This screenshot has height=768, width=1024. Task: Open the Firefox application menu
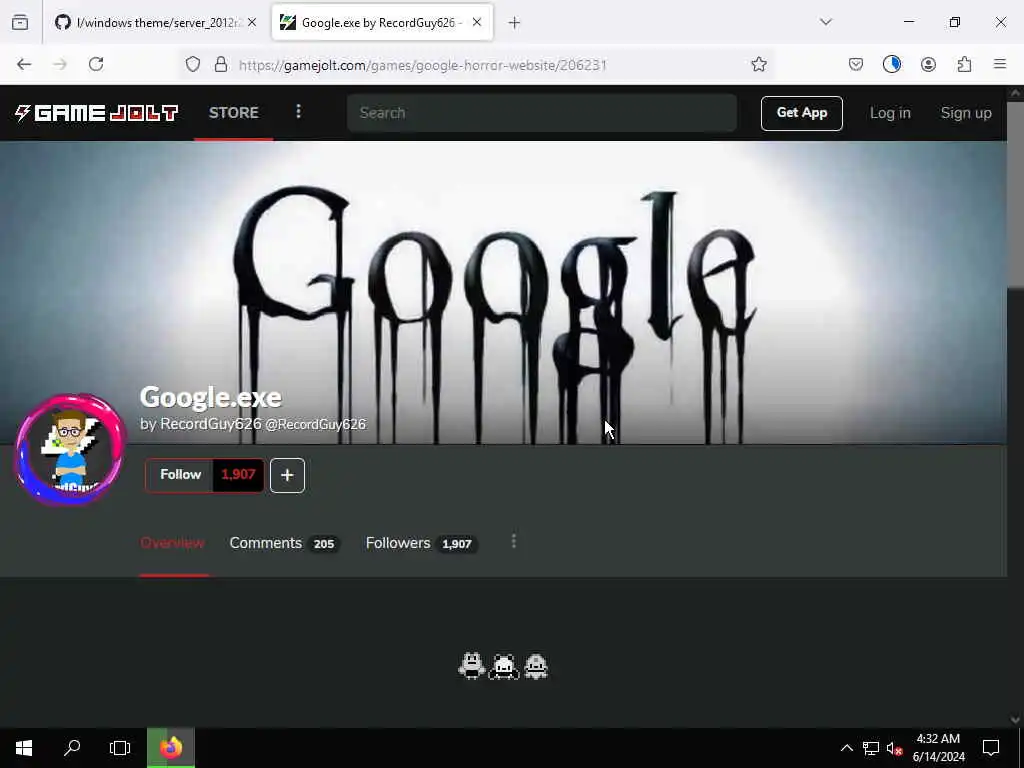1000,64
